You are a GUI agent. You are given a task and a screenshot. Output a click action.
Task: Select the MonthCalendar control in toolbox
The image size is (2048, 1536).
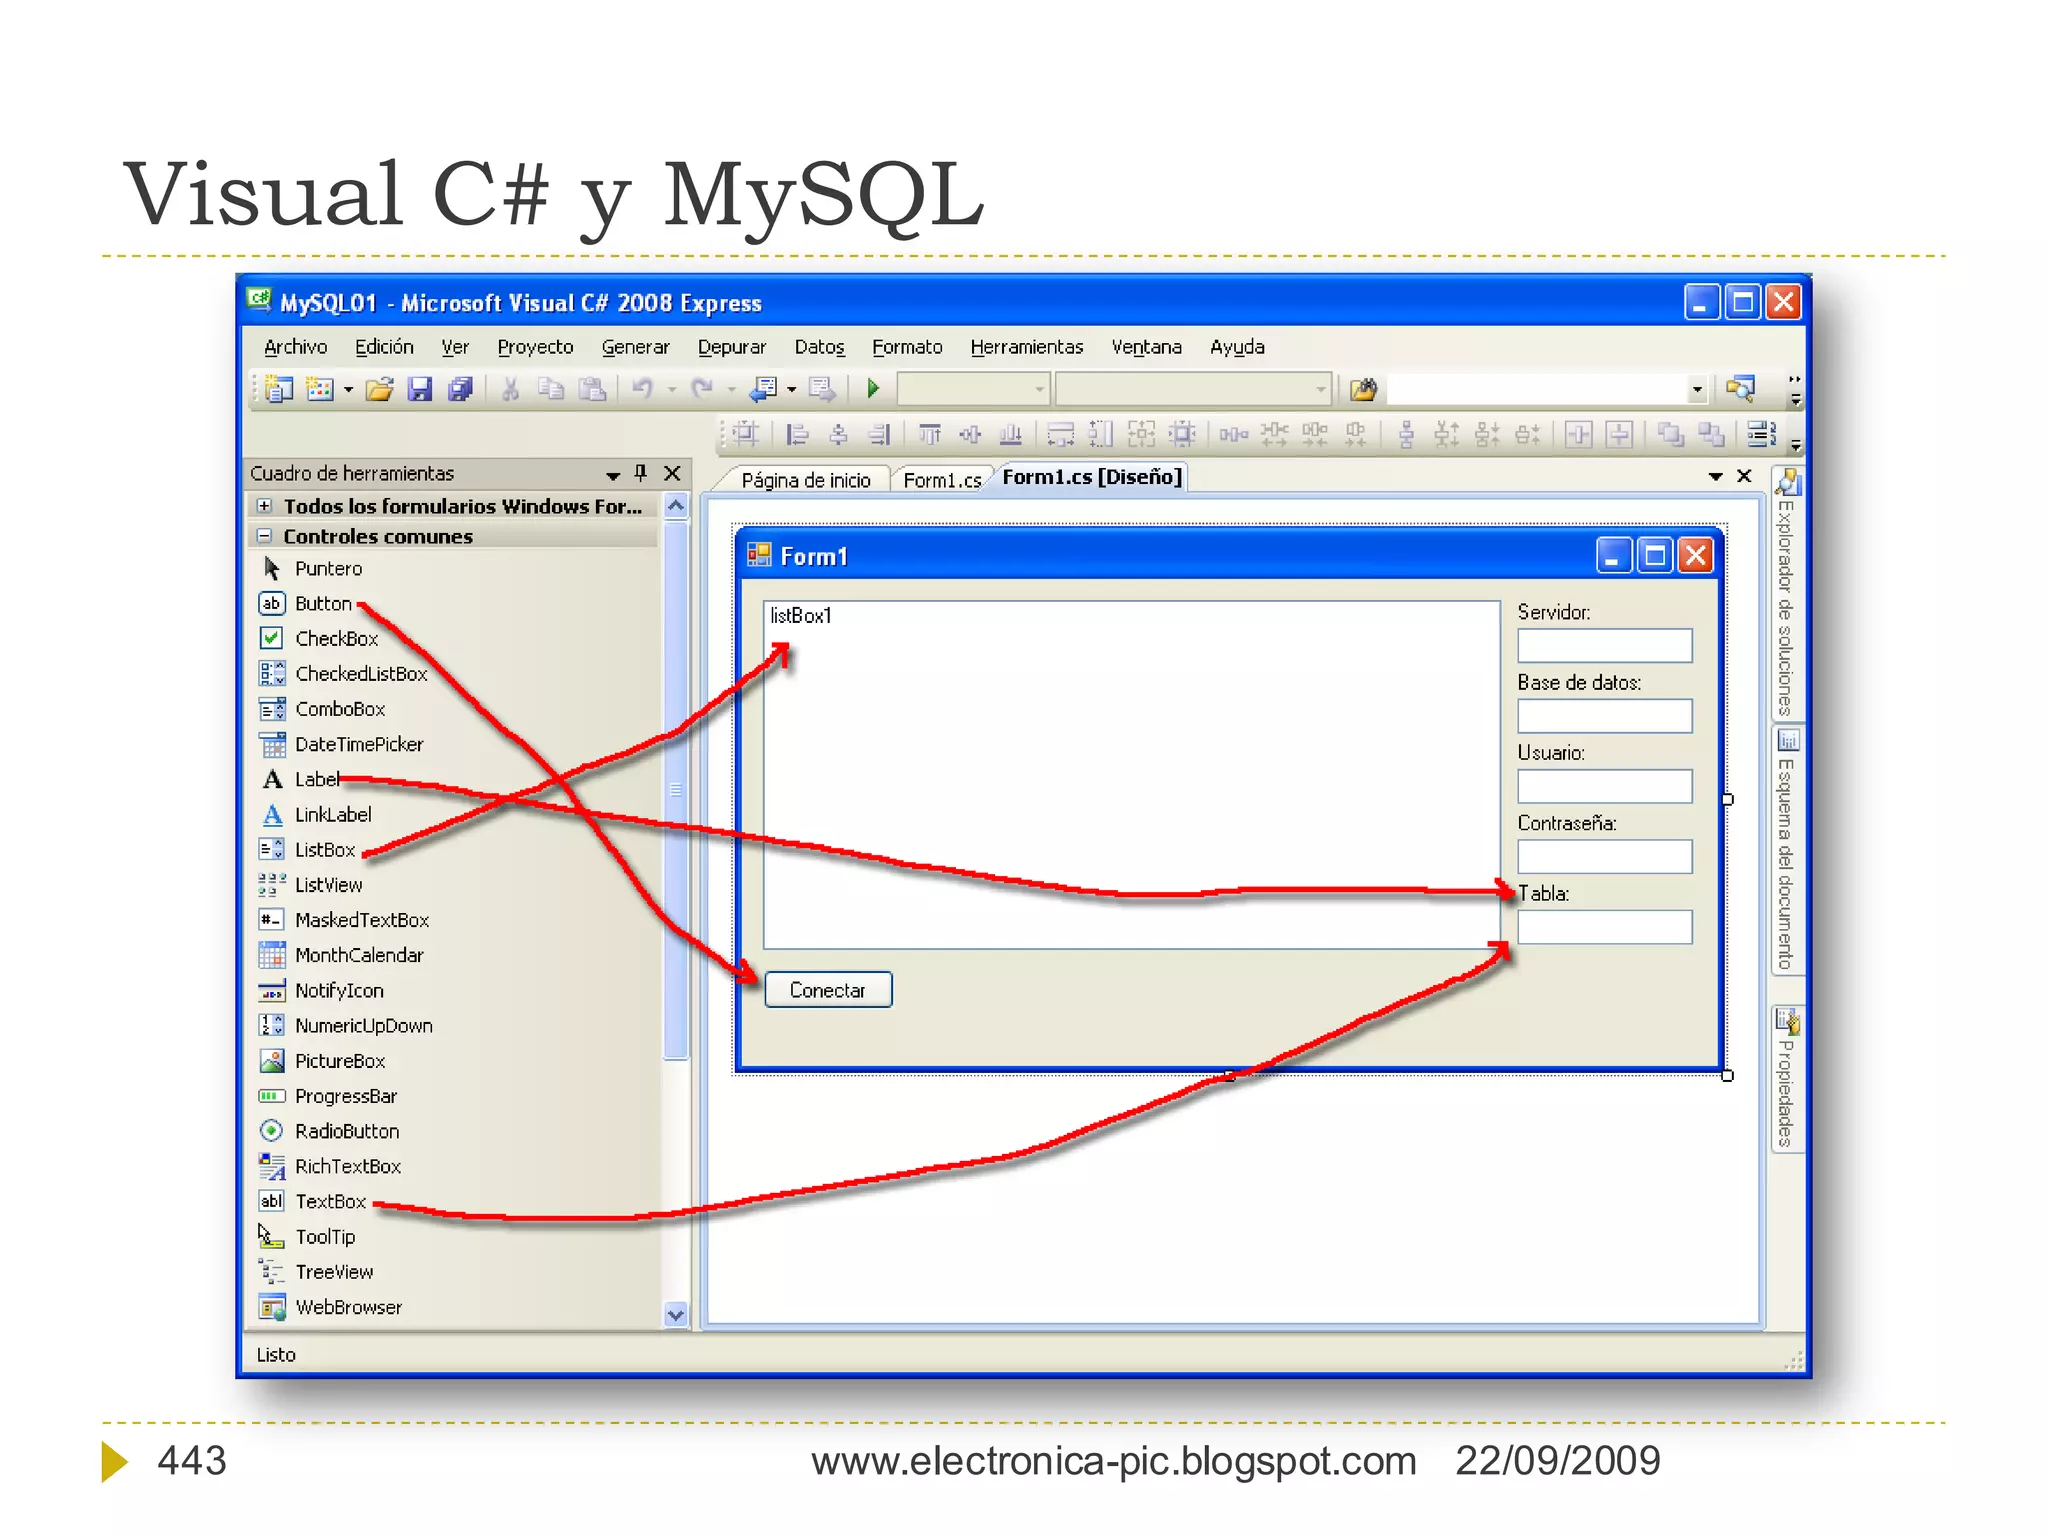[341, 955]
